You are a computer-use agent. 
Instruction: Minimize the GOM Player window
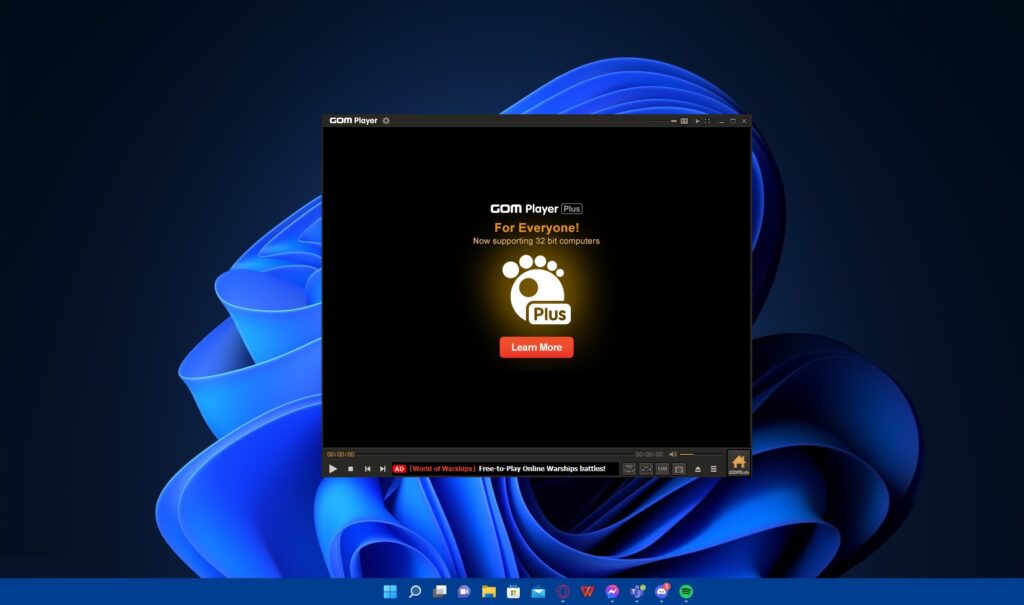pos(722,121)
